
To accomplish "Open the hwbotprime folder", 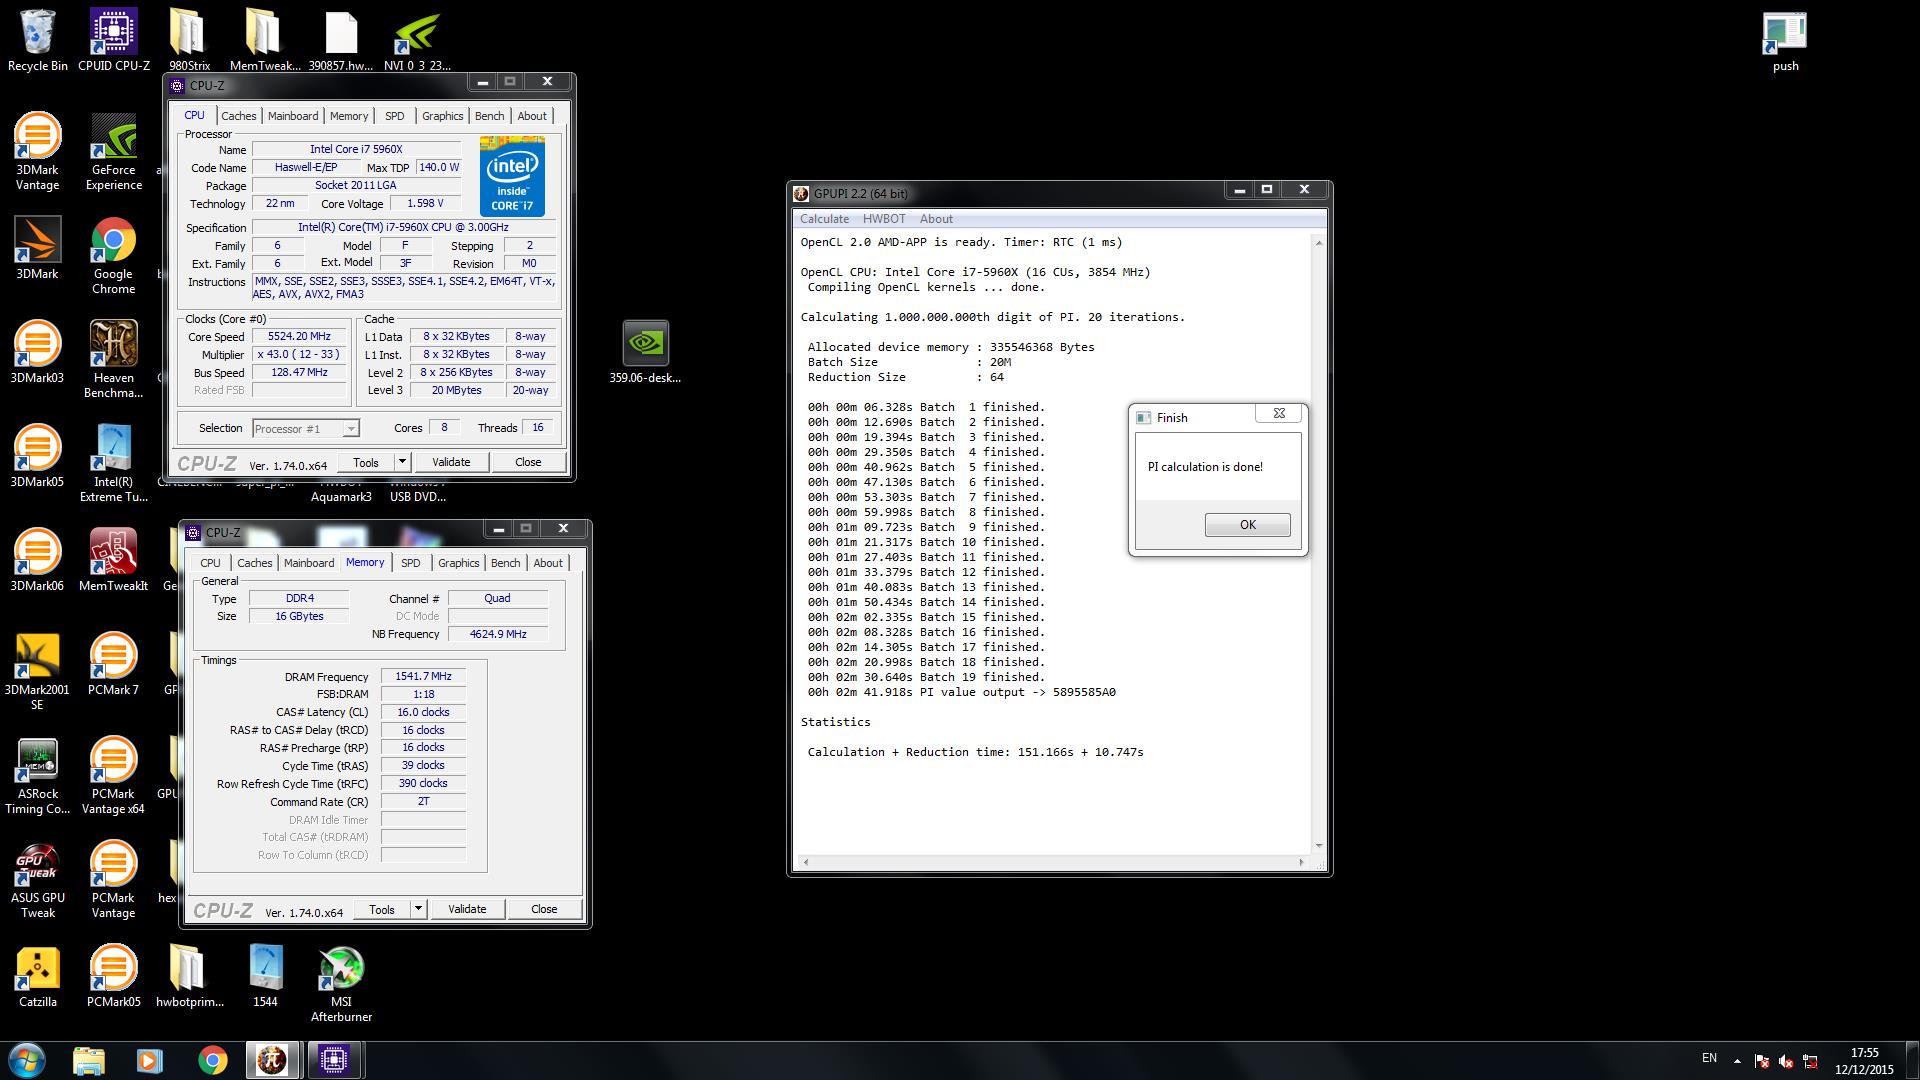I will [189, 976].
